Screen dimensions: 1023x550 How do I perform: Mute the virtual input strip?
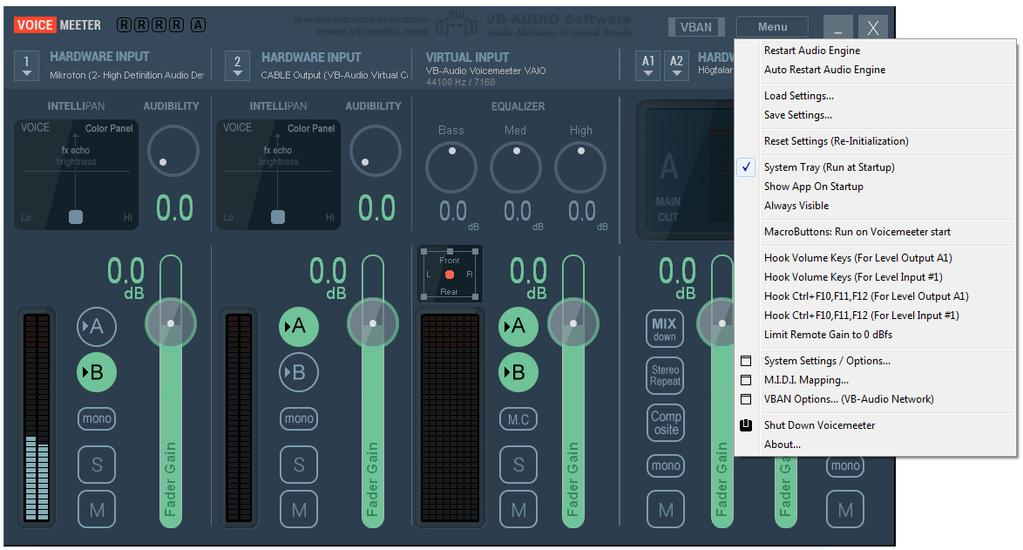tap(518, 510)
